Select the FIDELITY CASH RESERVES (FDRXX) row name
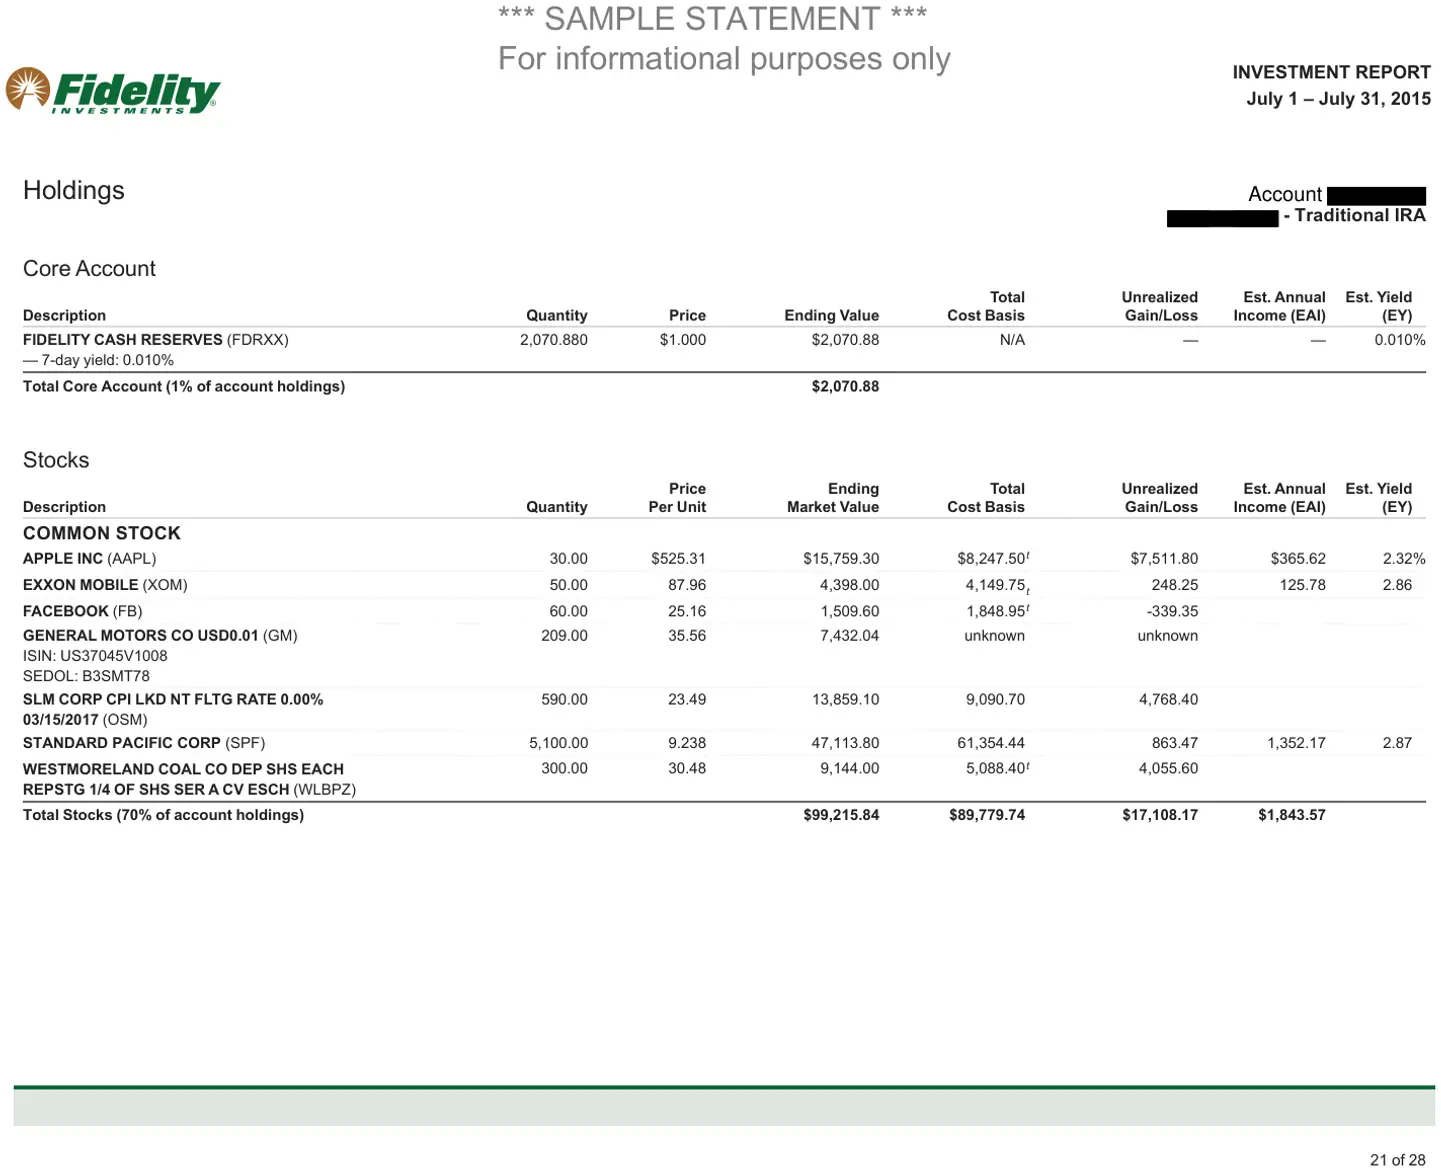Image resolution: width=1441 pixels, height=1172 pixels. [x=156, y=340]
